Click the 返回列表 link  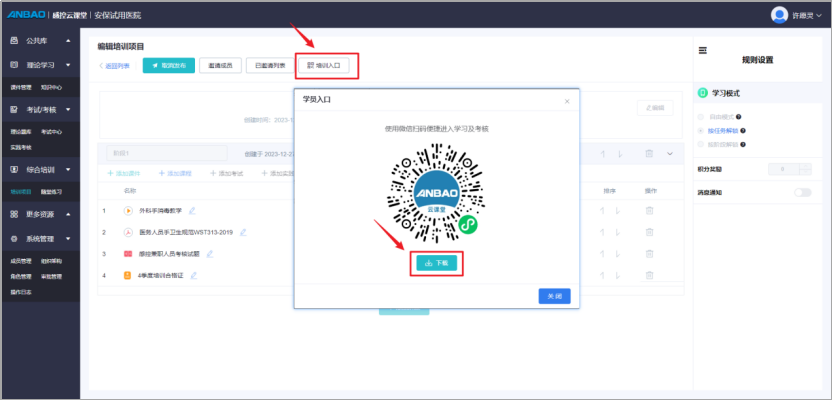(114, 66)
